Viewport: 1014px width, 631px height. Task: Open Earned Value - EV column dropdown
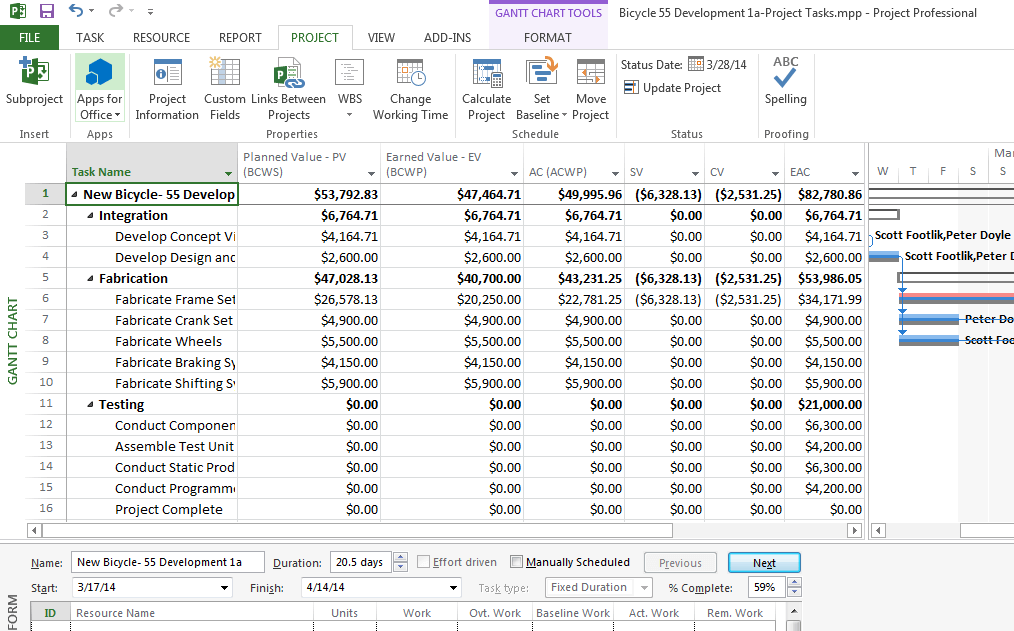pyautogui.click(x=514, y=173)
